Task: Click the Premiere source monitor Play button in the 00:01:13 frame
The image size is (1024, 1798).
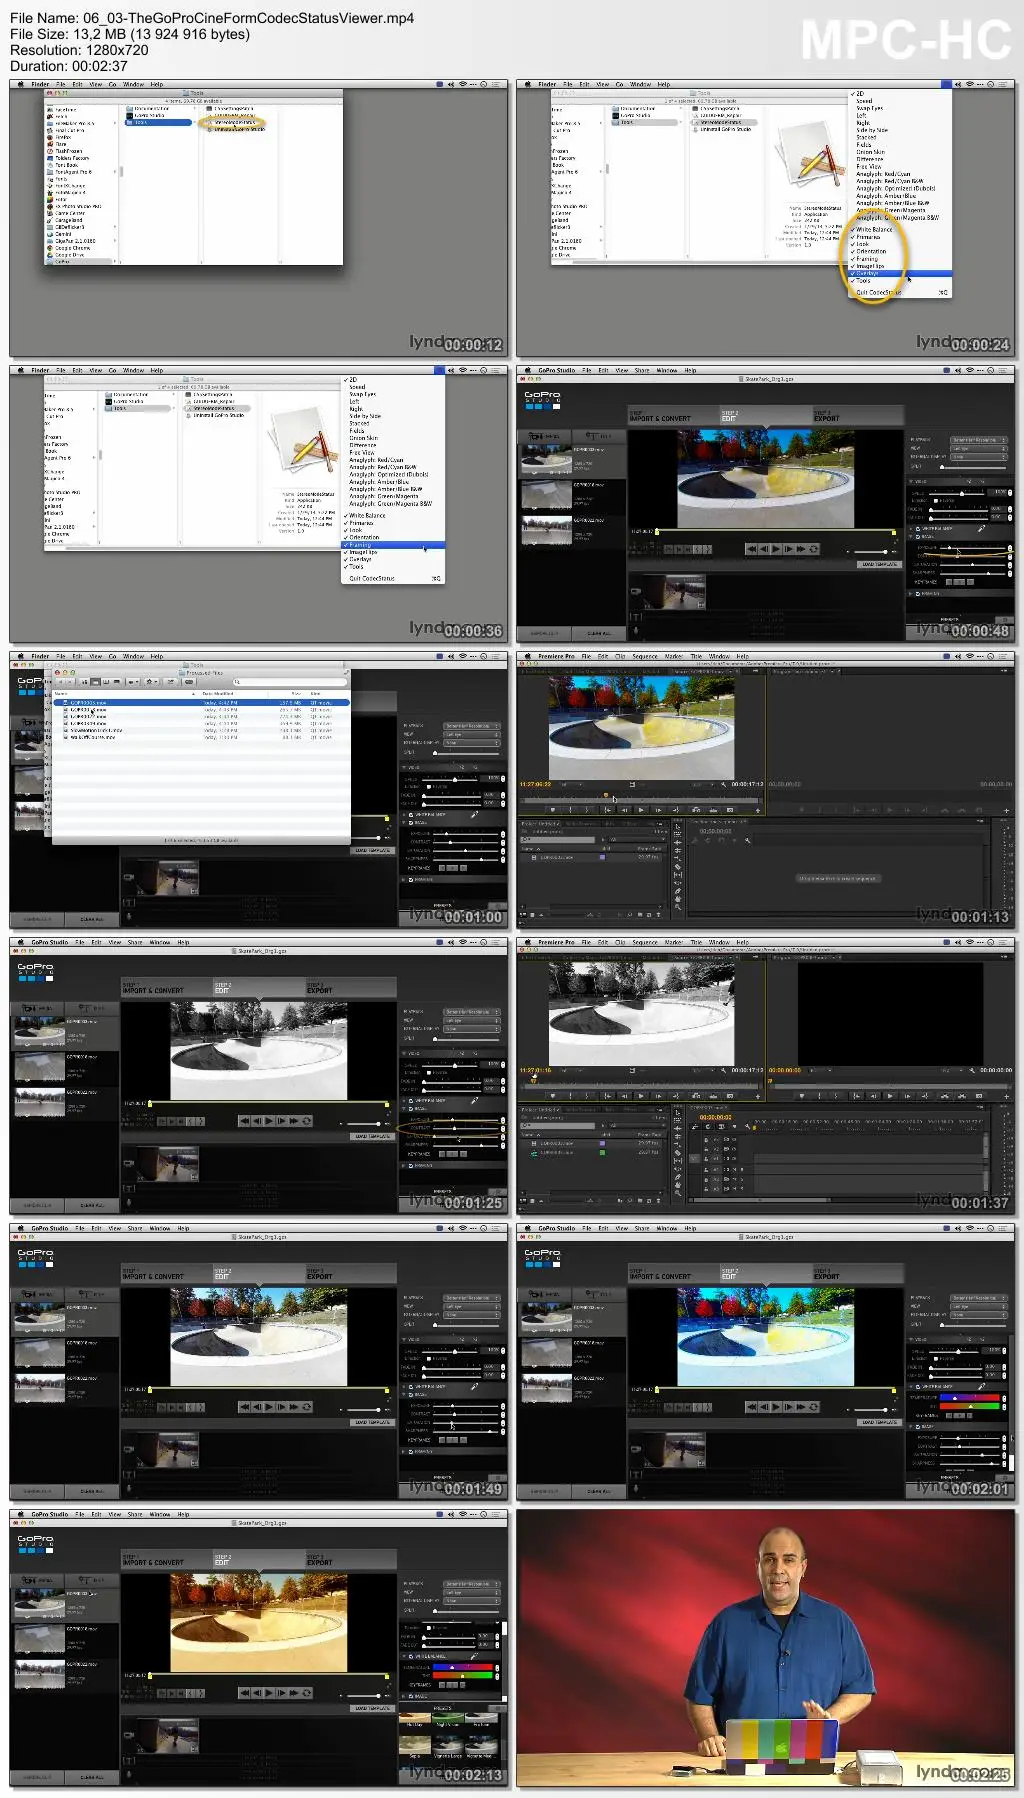Action: (641, 810)
